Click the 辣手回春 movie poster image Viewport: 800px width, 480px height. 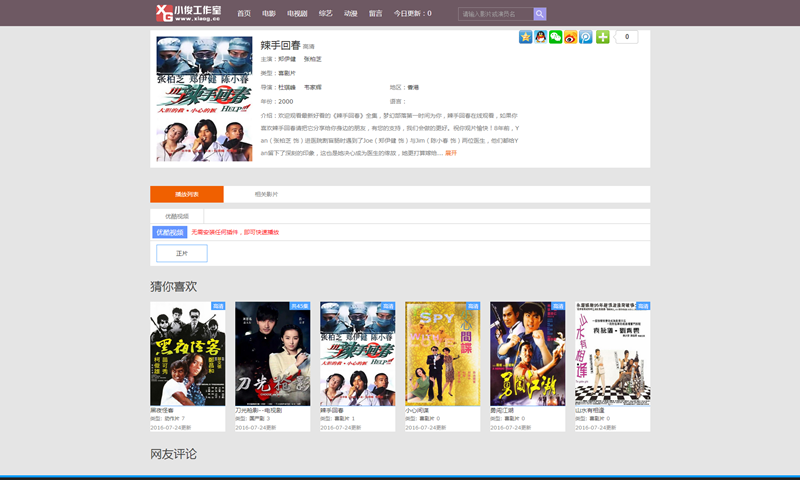coord(204,99)
